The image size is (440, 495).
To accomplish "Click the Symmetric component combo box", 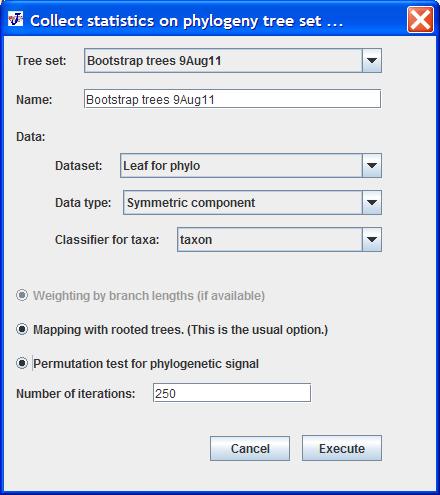I will (x=252, y=203).
